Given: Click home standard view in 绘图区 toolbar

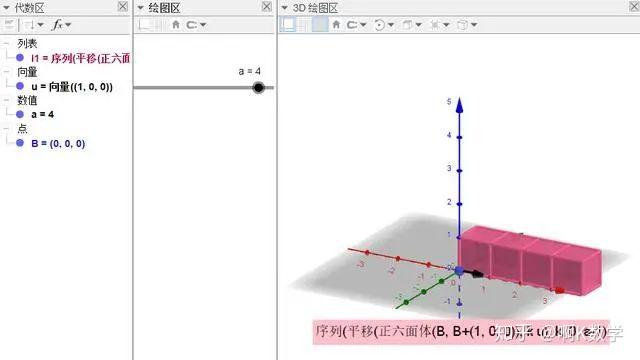Looking at the screenshot, I should coord(176,25).
